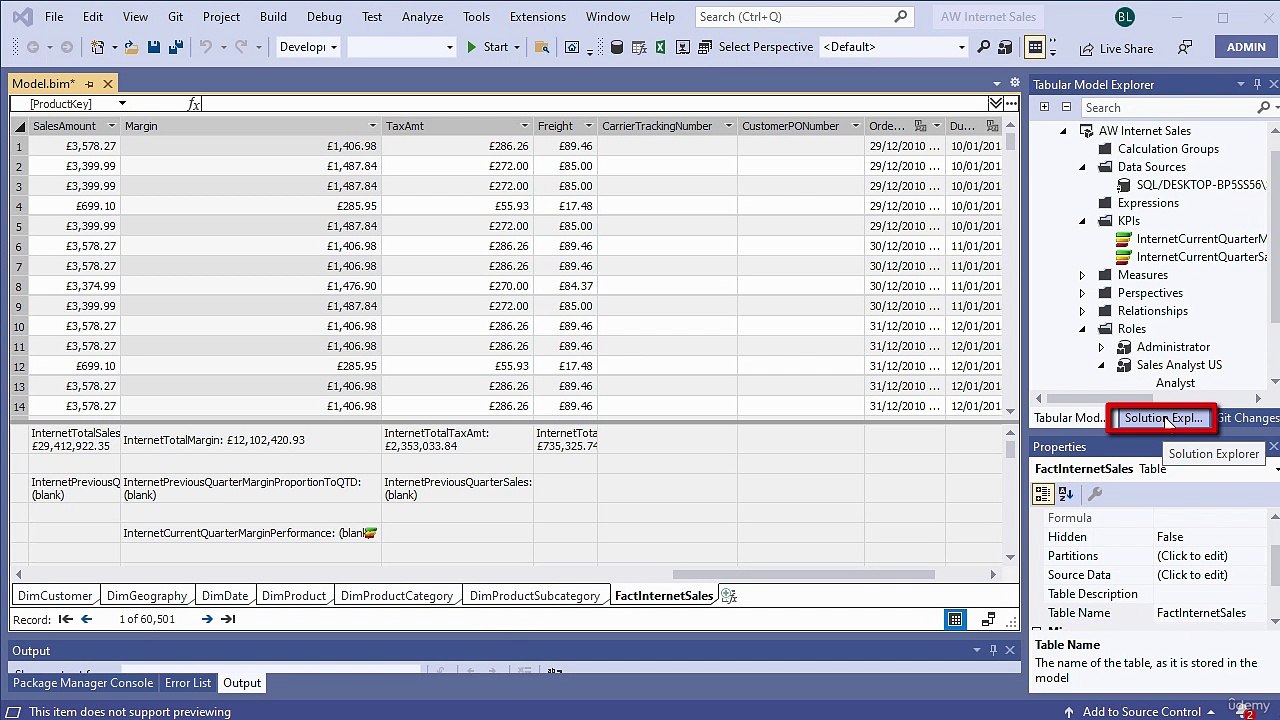This screenshot has height=720, width=1280.
Task: Go to the next record
Action: [x=207, y=619]
